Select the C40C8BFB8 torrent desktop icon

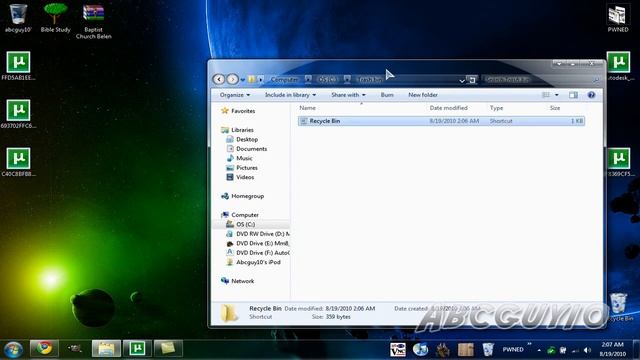[x=18, y=162]
